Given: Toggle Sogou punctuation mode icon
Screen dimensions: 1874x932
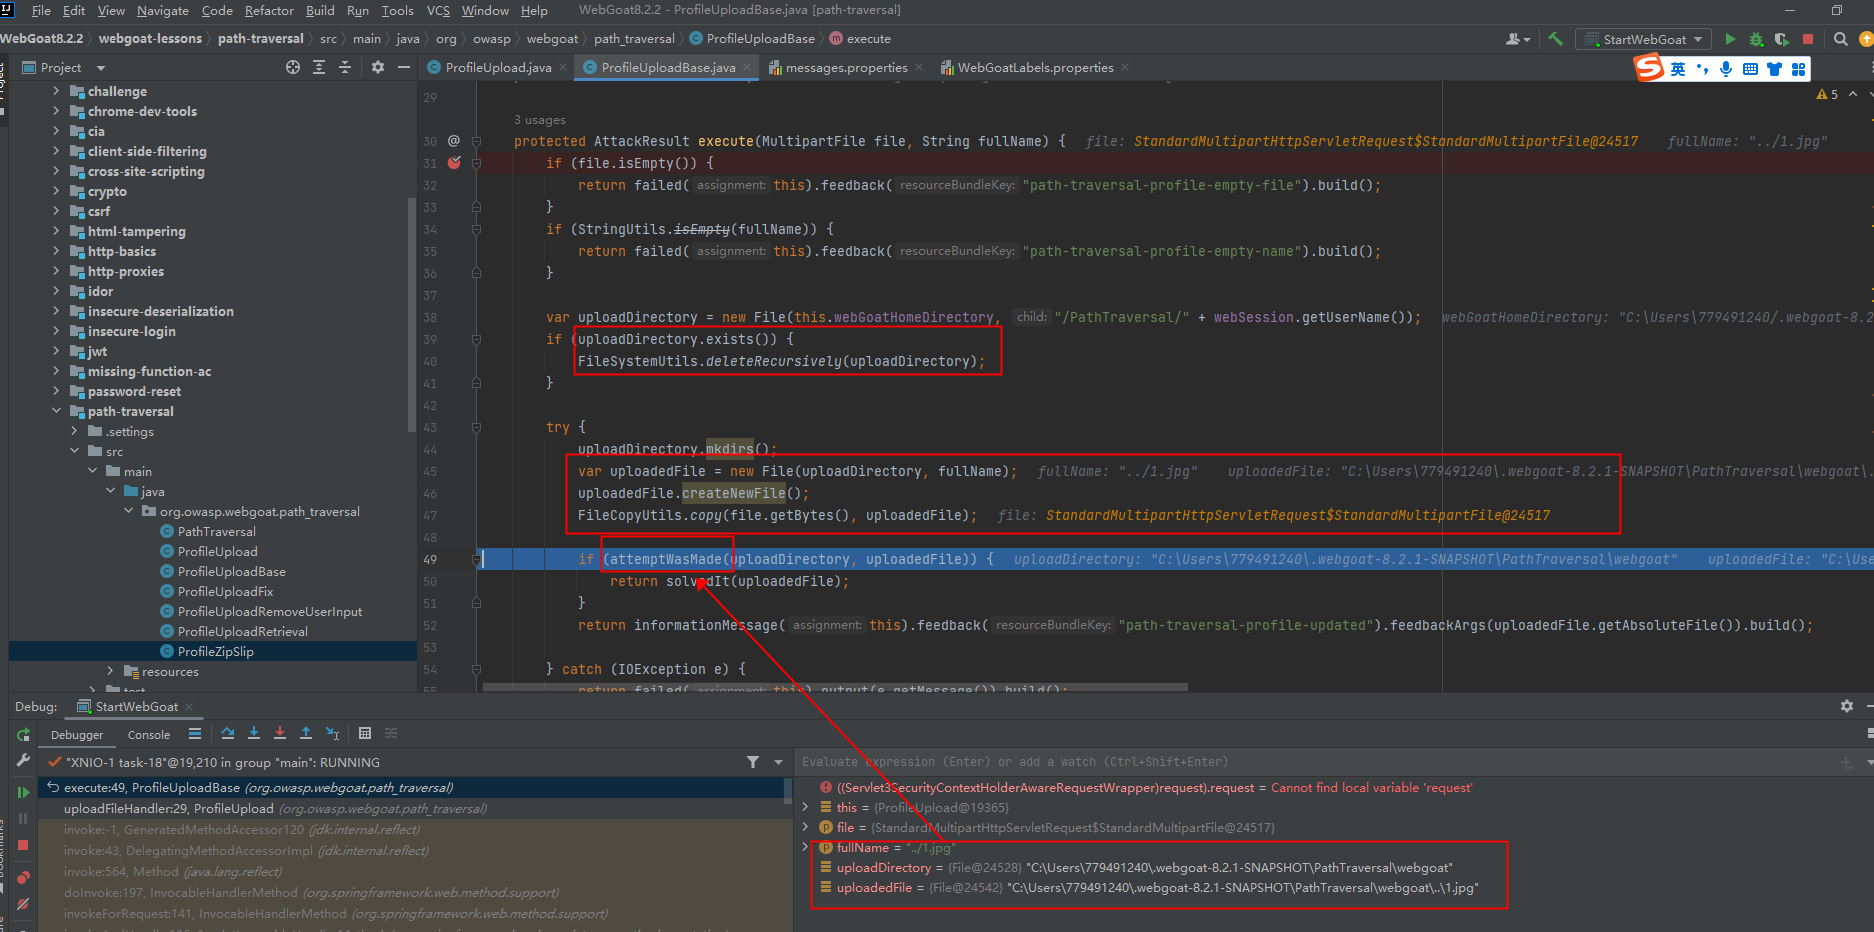Looking at the screenshot, I should click(x=1702, y=69).
